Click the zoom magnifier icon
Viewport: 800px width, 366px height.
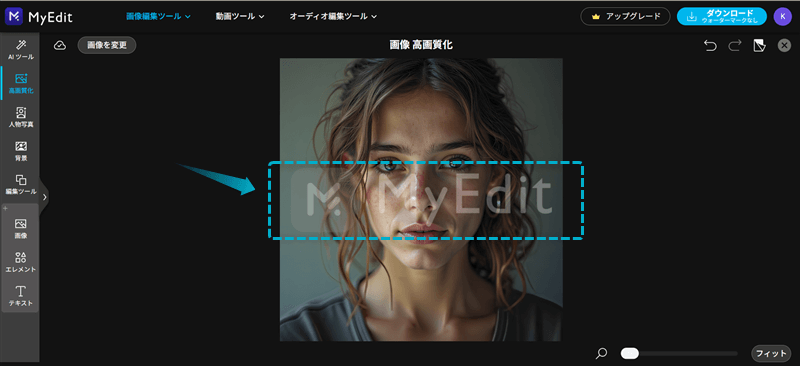602,353
